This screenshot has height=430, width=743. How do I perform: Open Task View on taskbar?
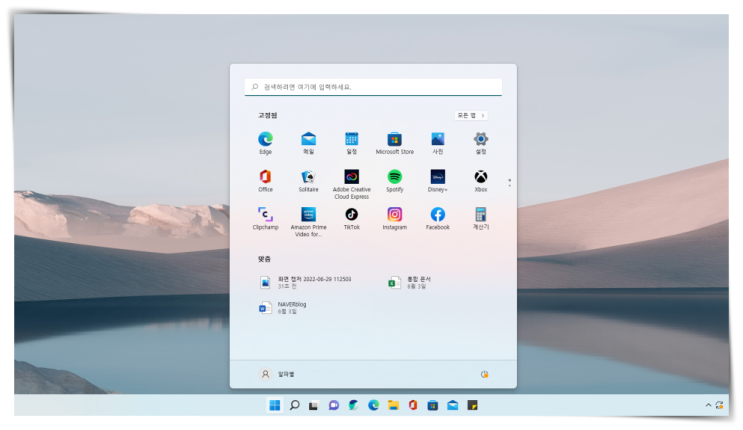(314, 405)
